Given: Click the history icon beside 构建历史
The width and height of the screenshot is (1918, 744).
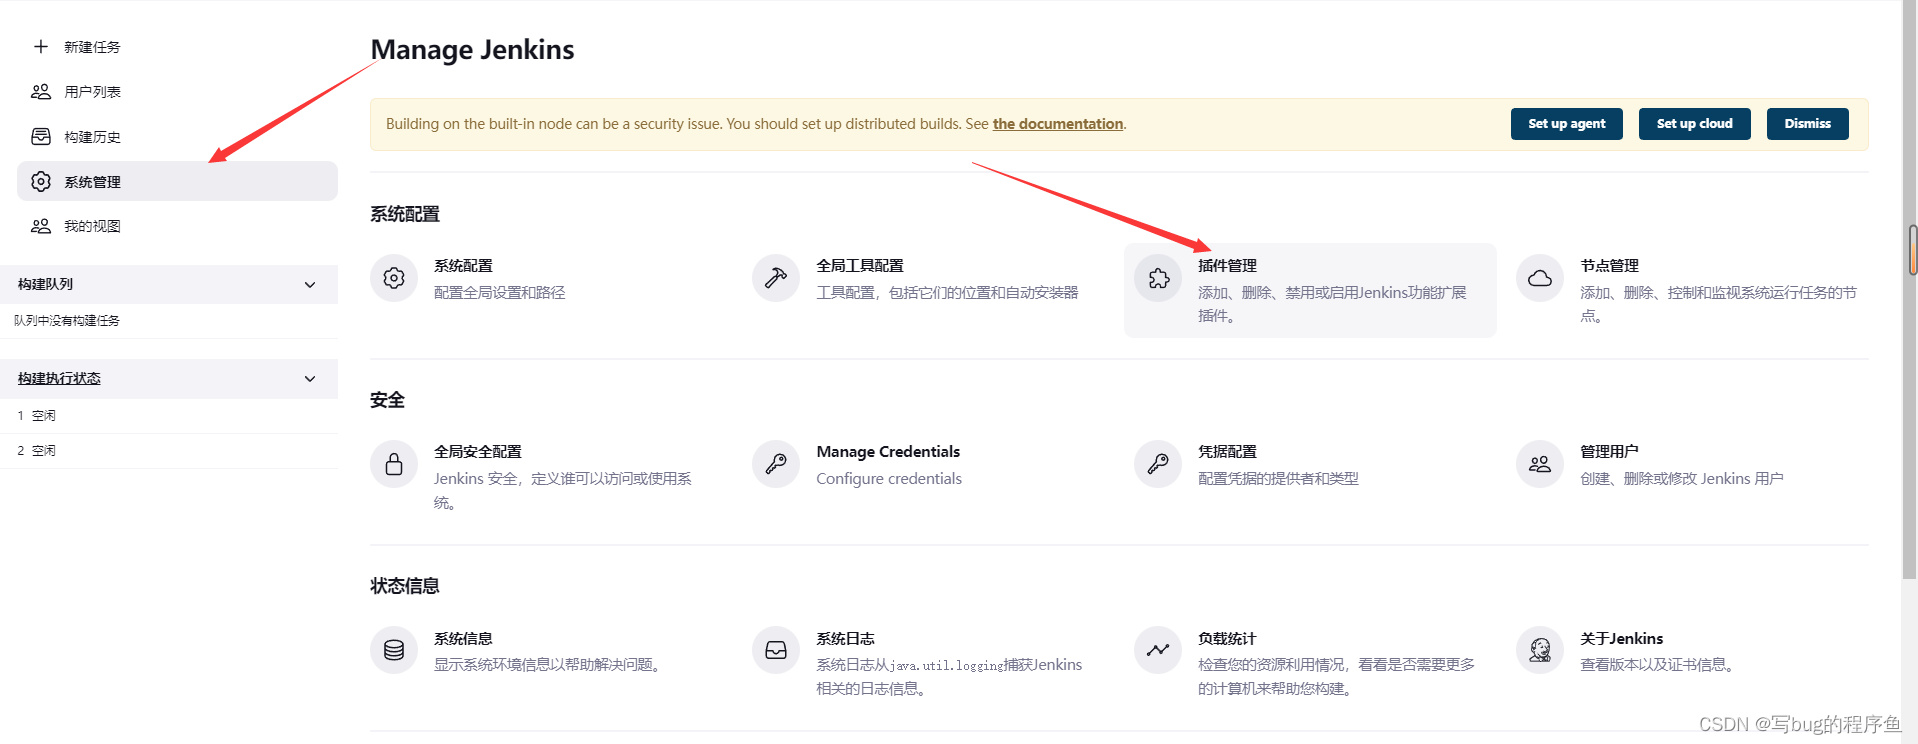Looking at the screenshot, I should 41,136.
